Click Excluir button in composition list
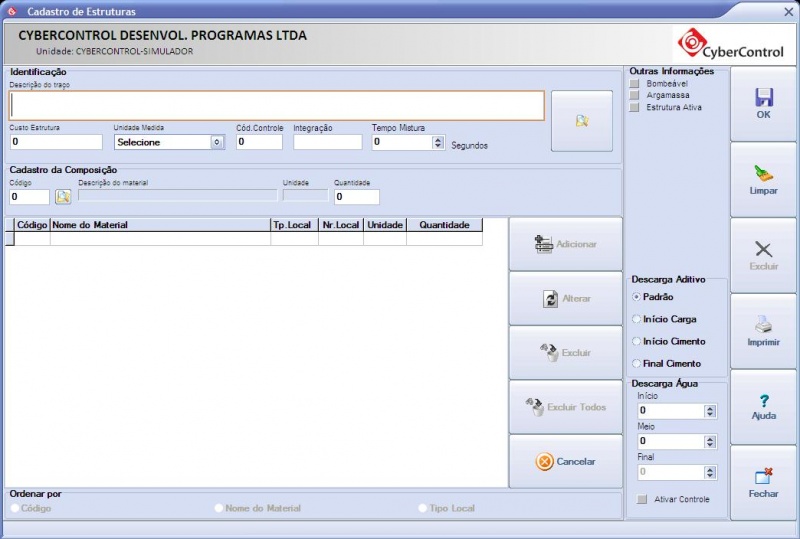The width and height of the screenshot is (800, 539). (565, 353)
